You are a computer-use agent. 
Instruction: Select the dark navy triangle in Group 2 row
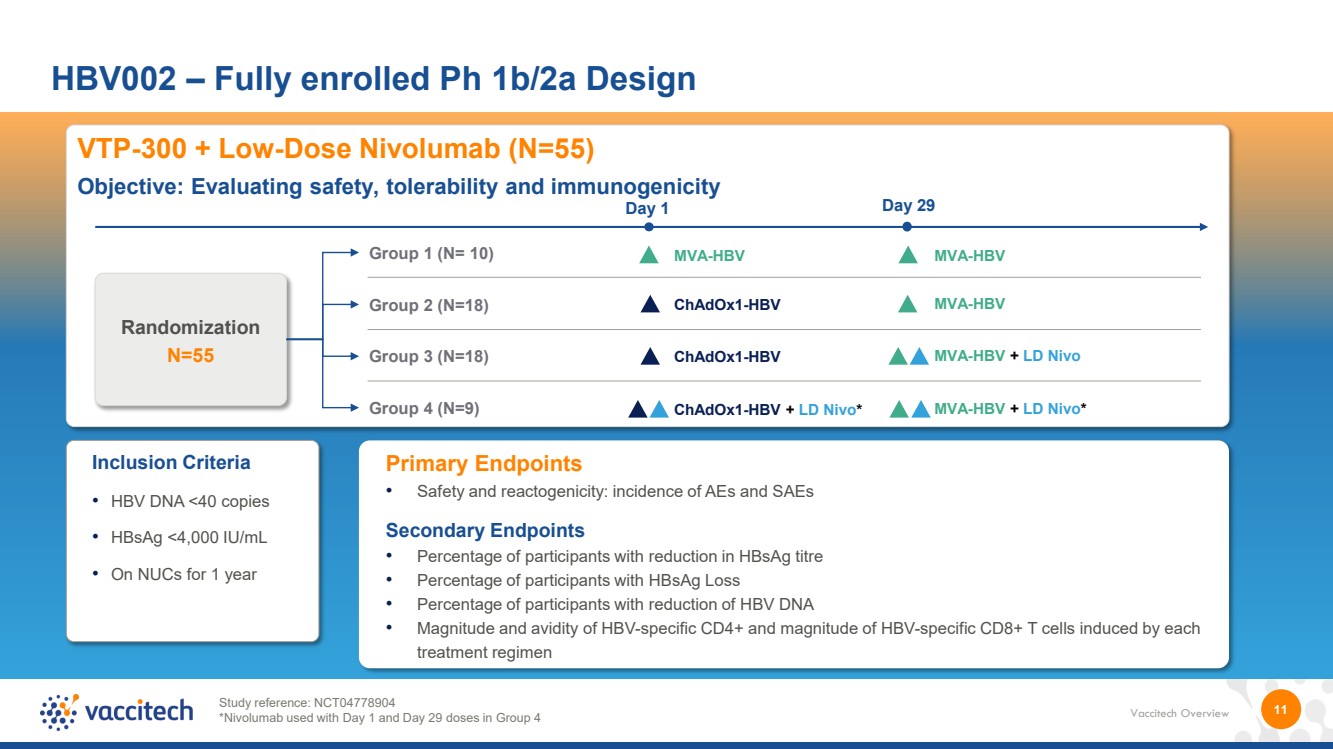[650, 304]
